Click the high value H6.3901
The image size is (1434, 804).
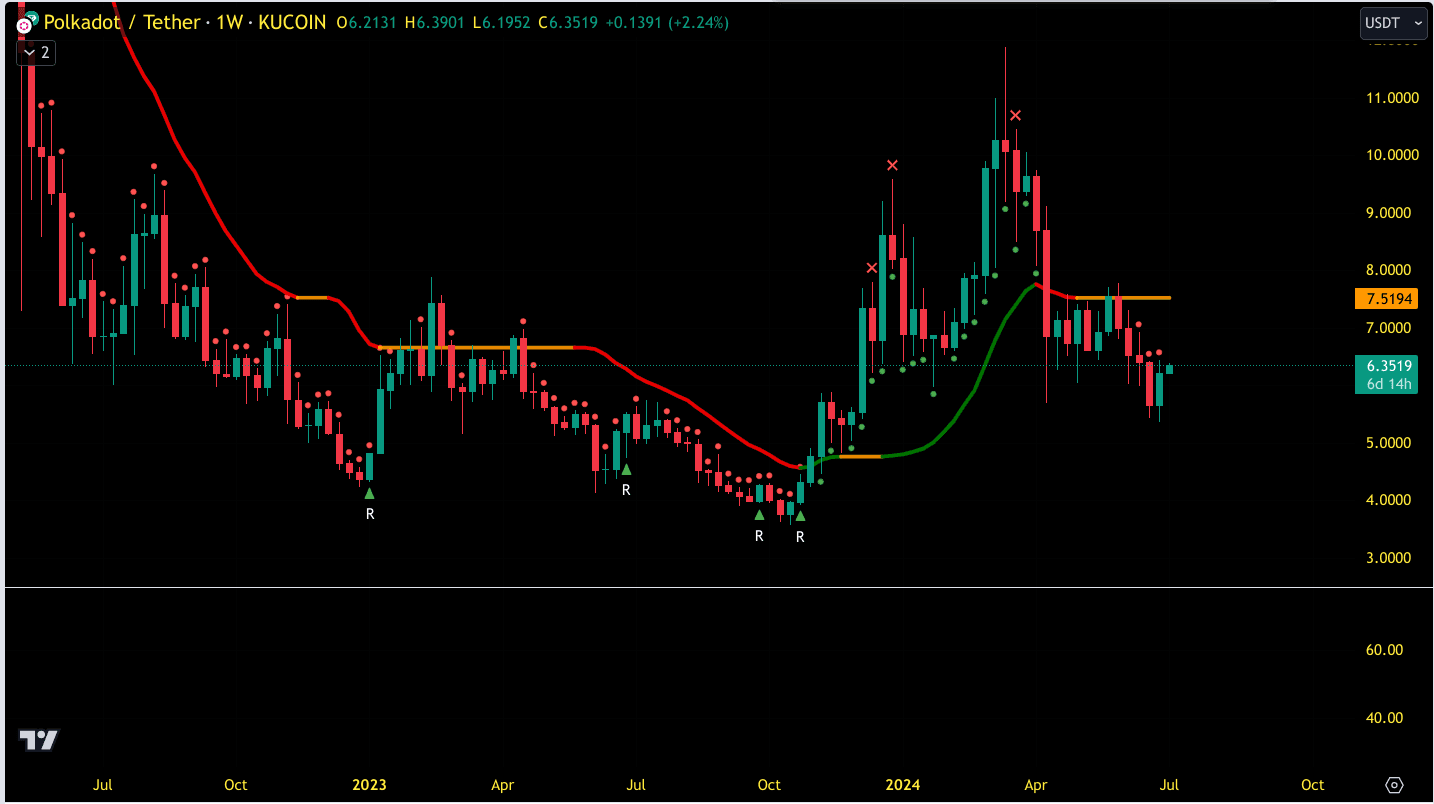[x=436, y=22]
